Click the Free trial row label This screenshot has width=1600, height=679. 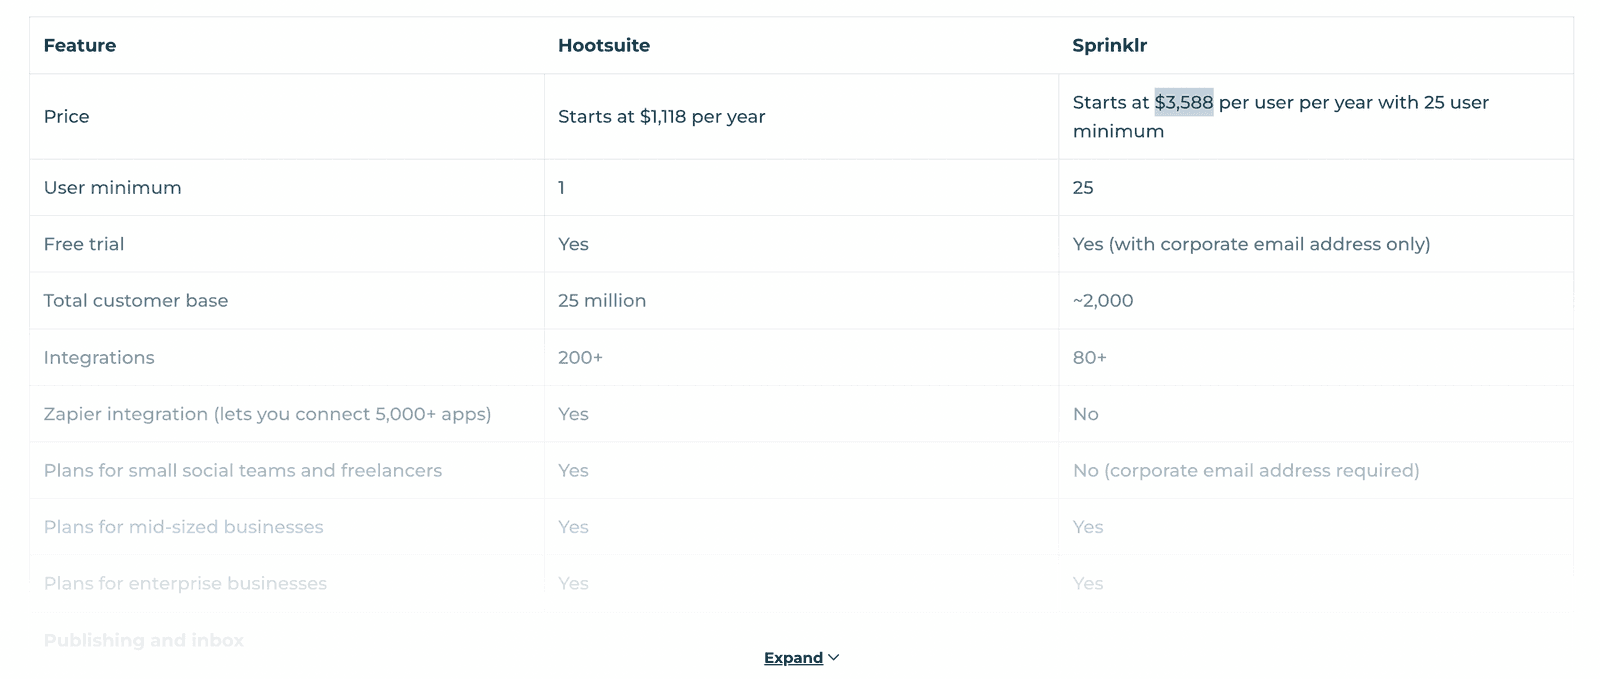click(84, 244)
